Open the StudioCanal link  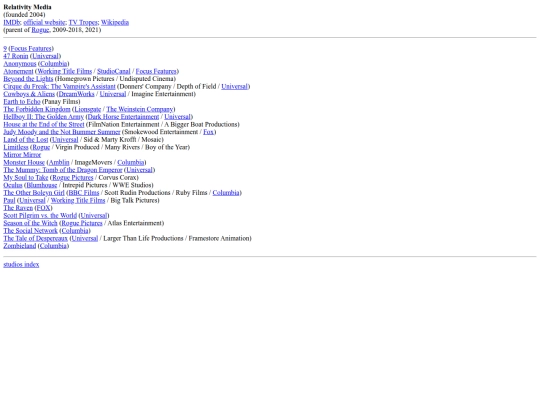[x=114, y=71]
